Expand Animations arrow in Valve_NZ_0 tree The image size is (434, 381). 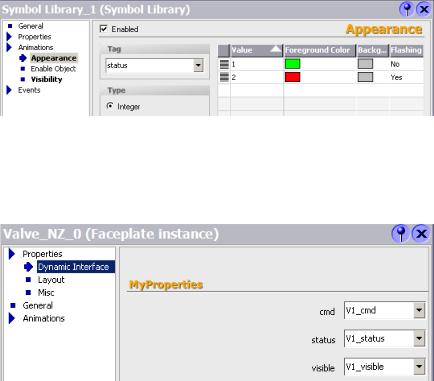(x=12, y=318)
